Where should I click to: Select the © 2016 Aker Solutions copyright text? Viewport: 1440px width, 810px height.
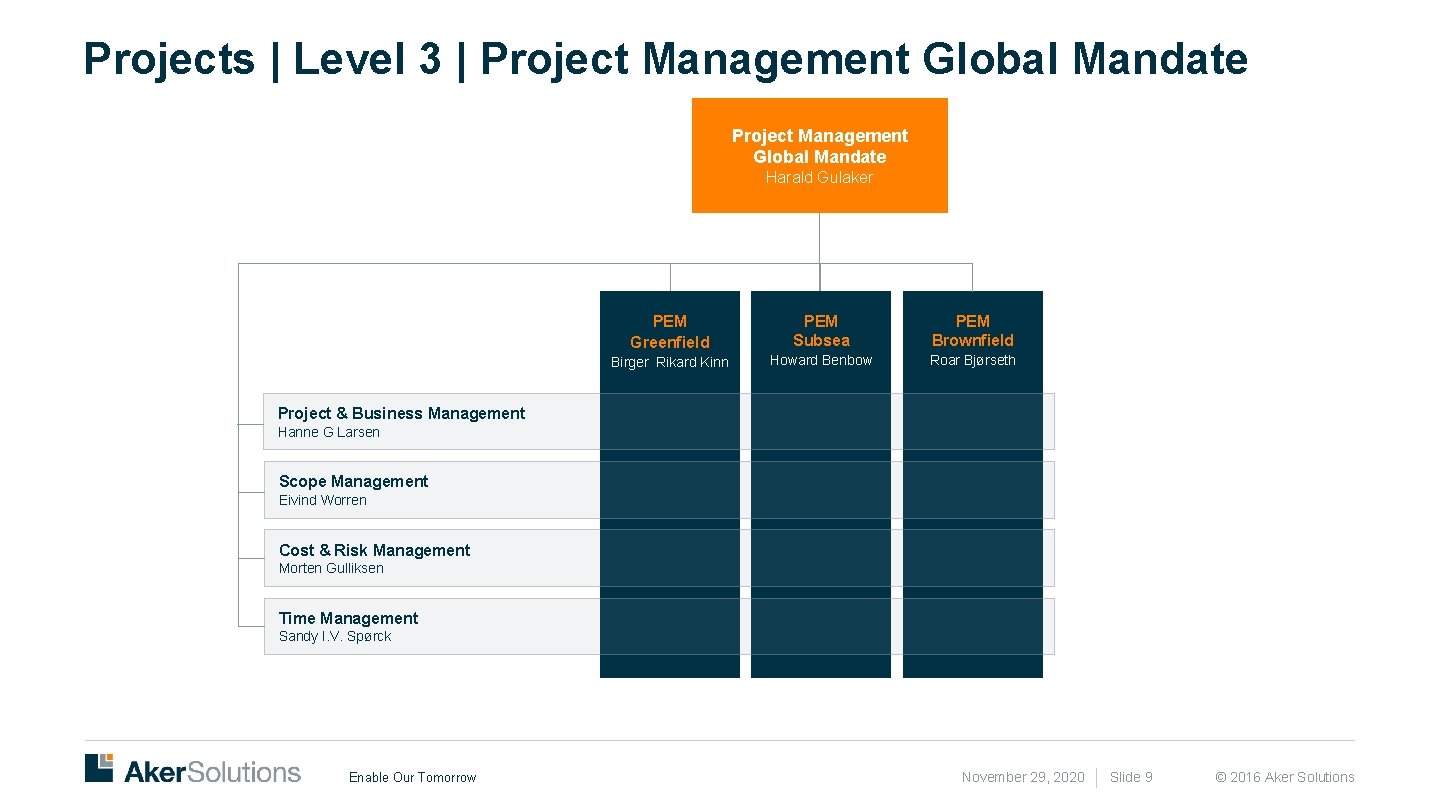[1285, 777]
